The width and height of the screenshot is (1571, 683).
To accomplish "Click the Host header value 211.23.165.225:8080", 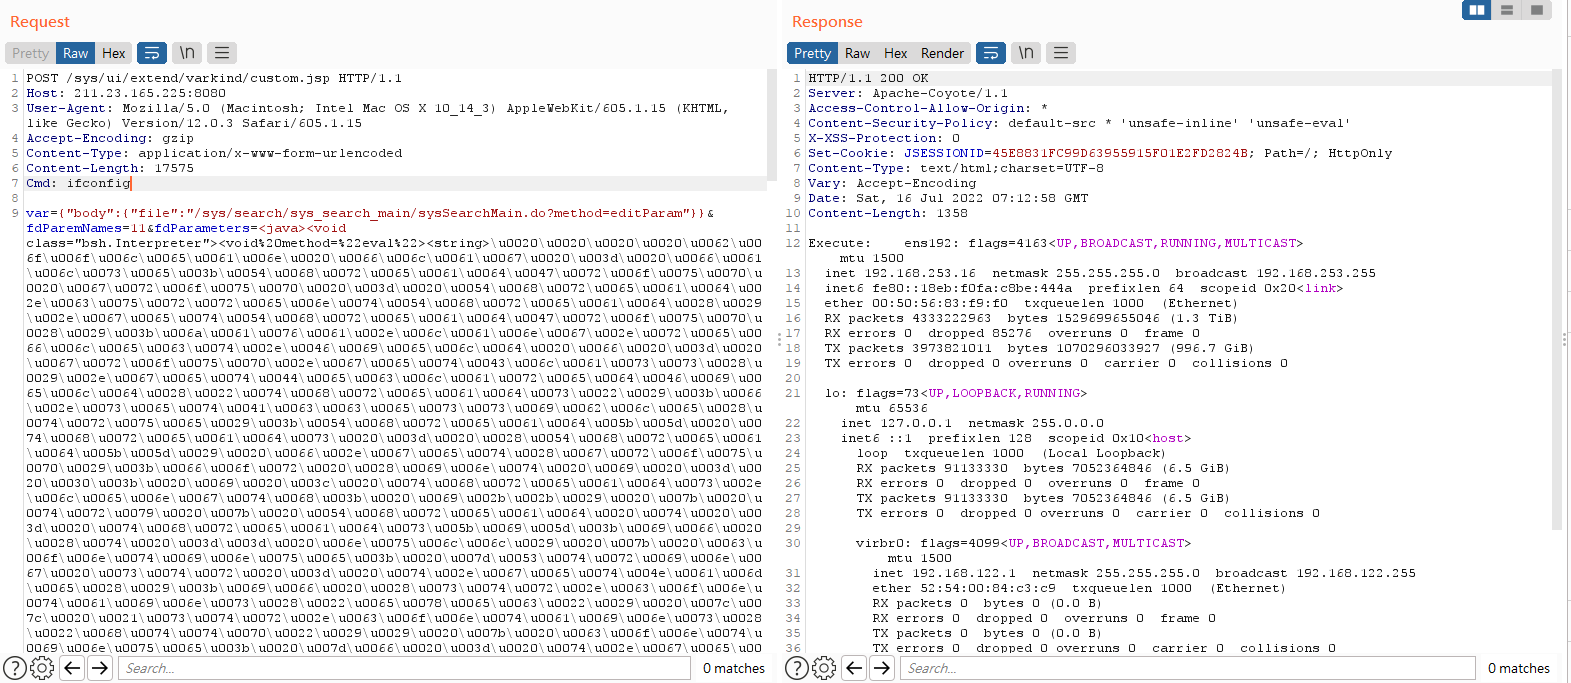I will 150,93.
